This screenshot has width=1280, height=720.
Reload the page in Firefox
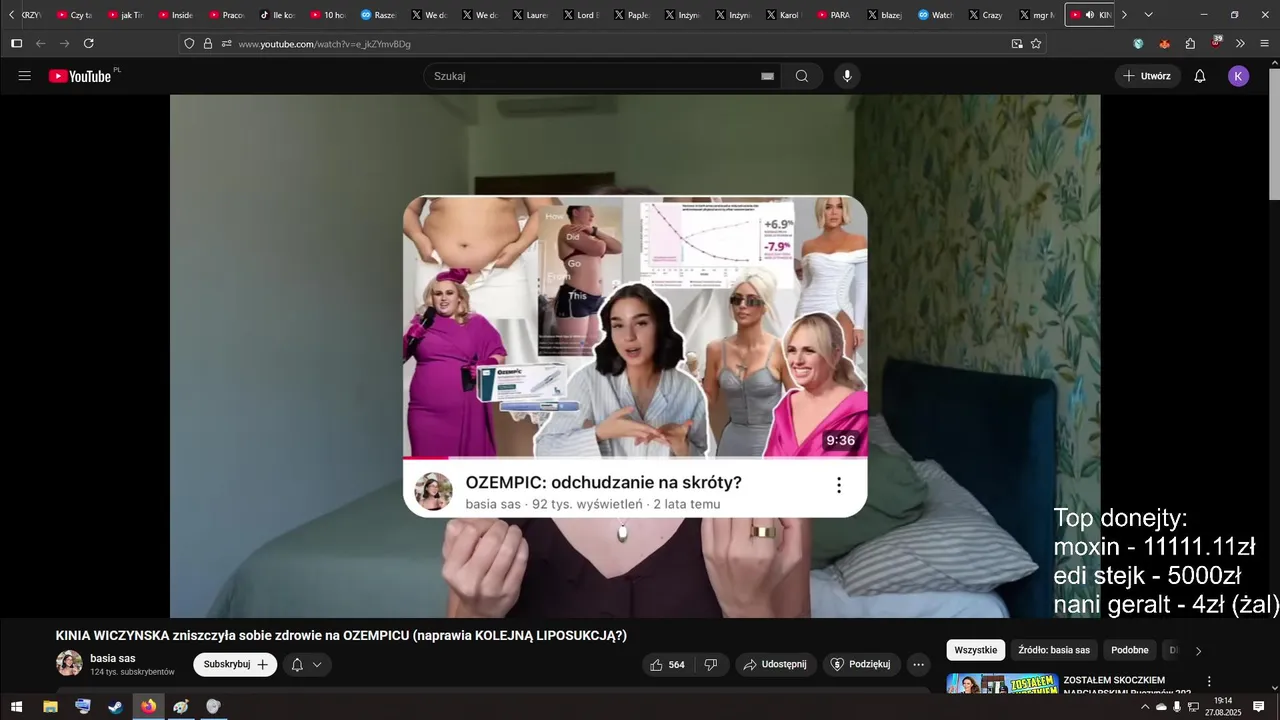(89, 44)
